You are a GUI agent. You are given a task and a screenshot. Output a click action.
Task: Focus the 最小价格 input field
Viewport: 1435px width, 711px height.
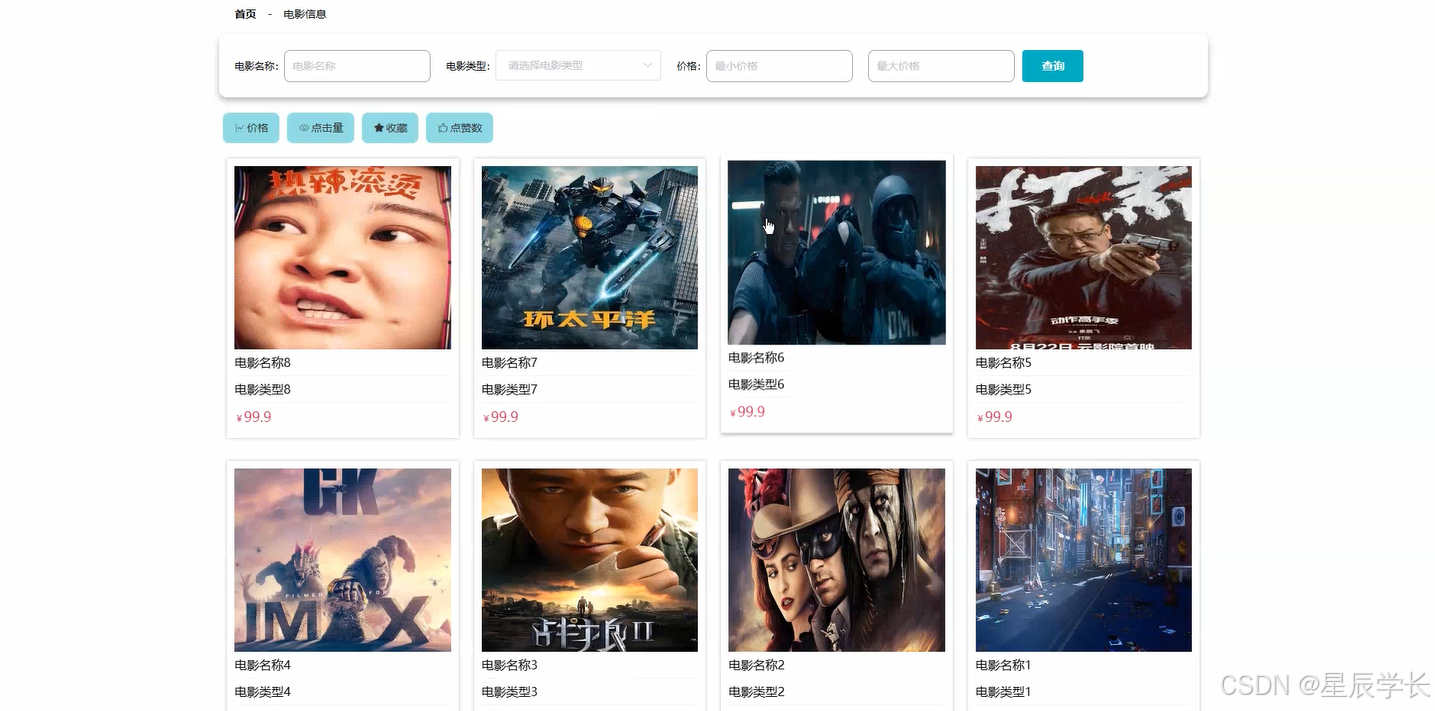779,66
